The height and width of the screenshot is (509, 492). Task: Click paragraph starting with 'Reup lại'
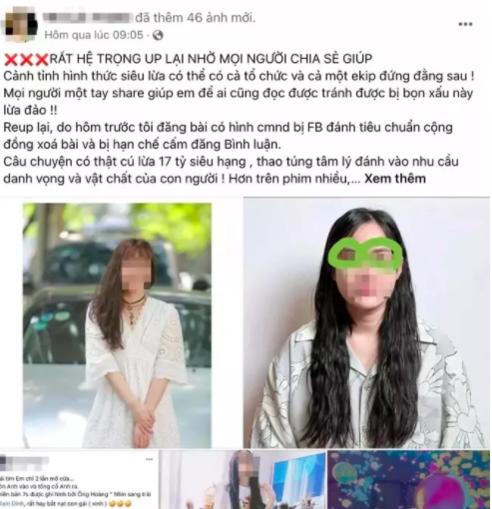(x=228, y=136)
